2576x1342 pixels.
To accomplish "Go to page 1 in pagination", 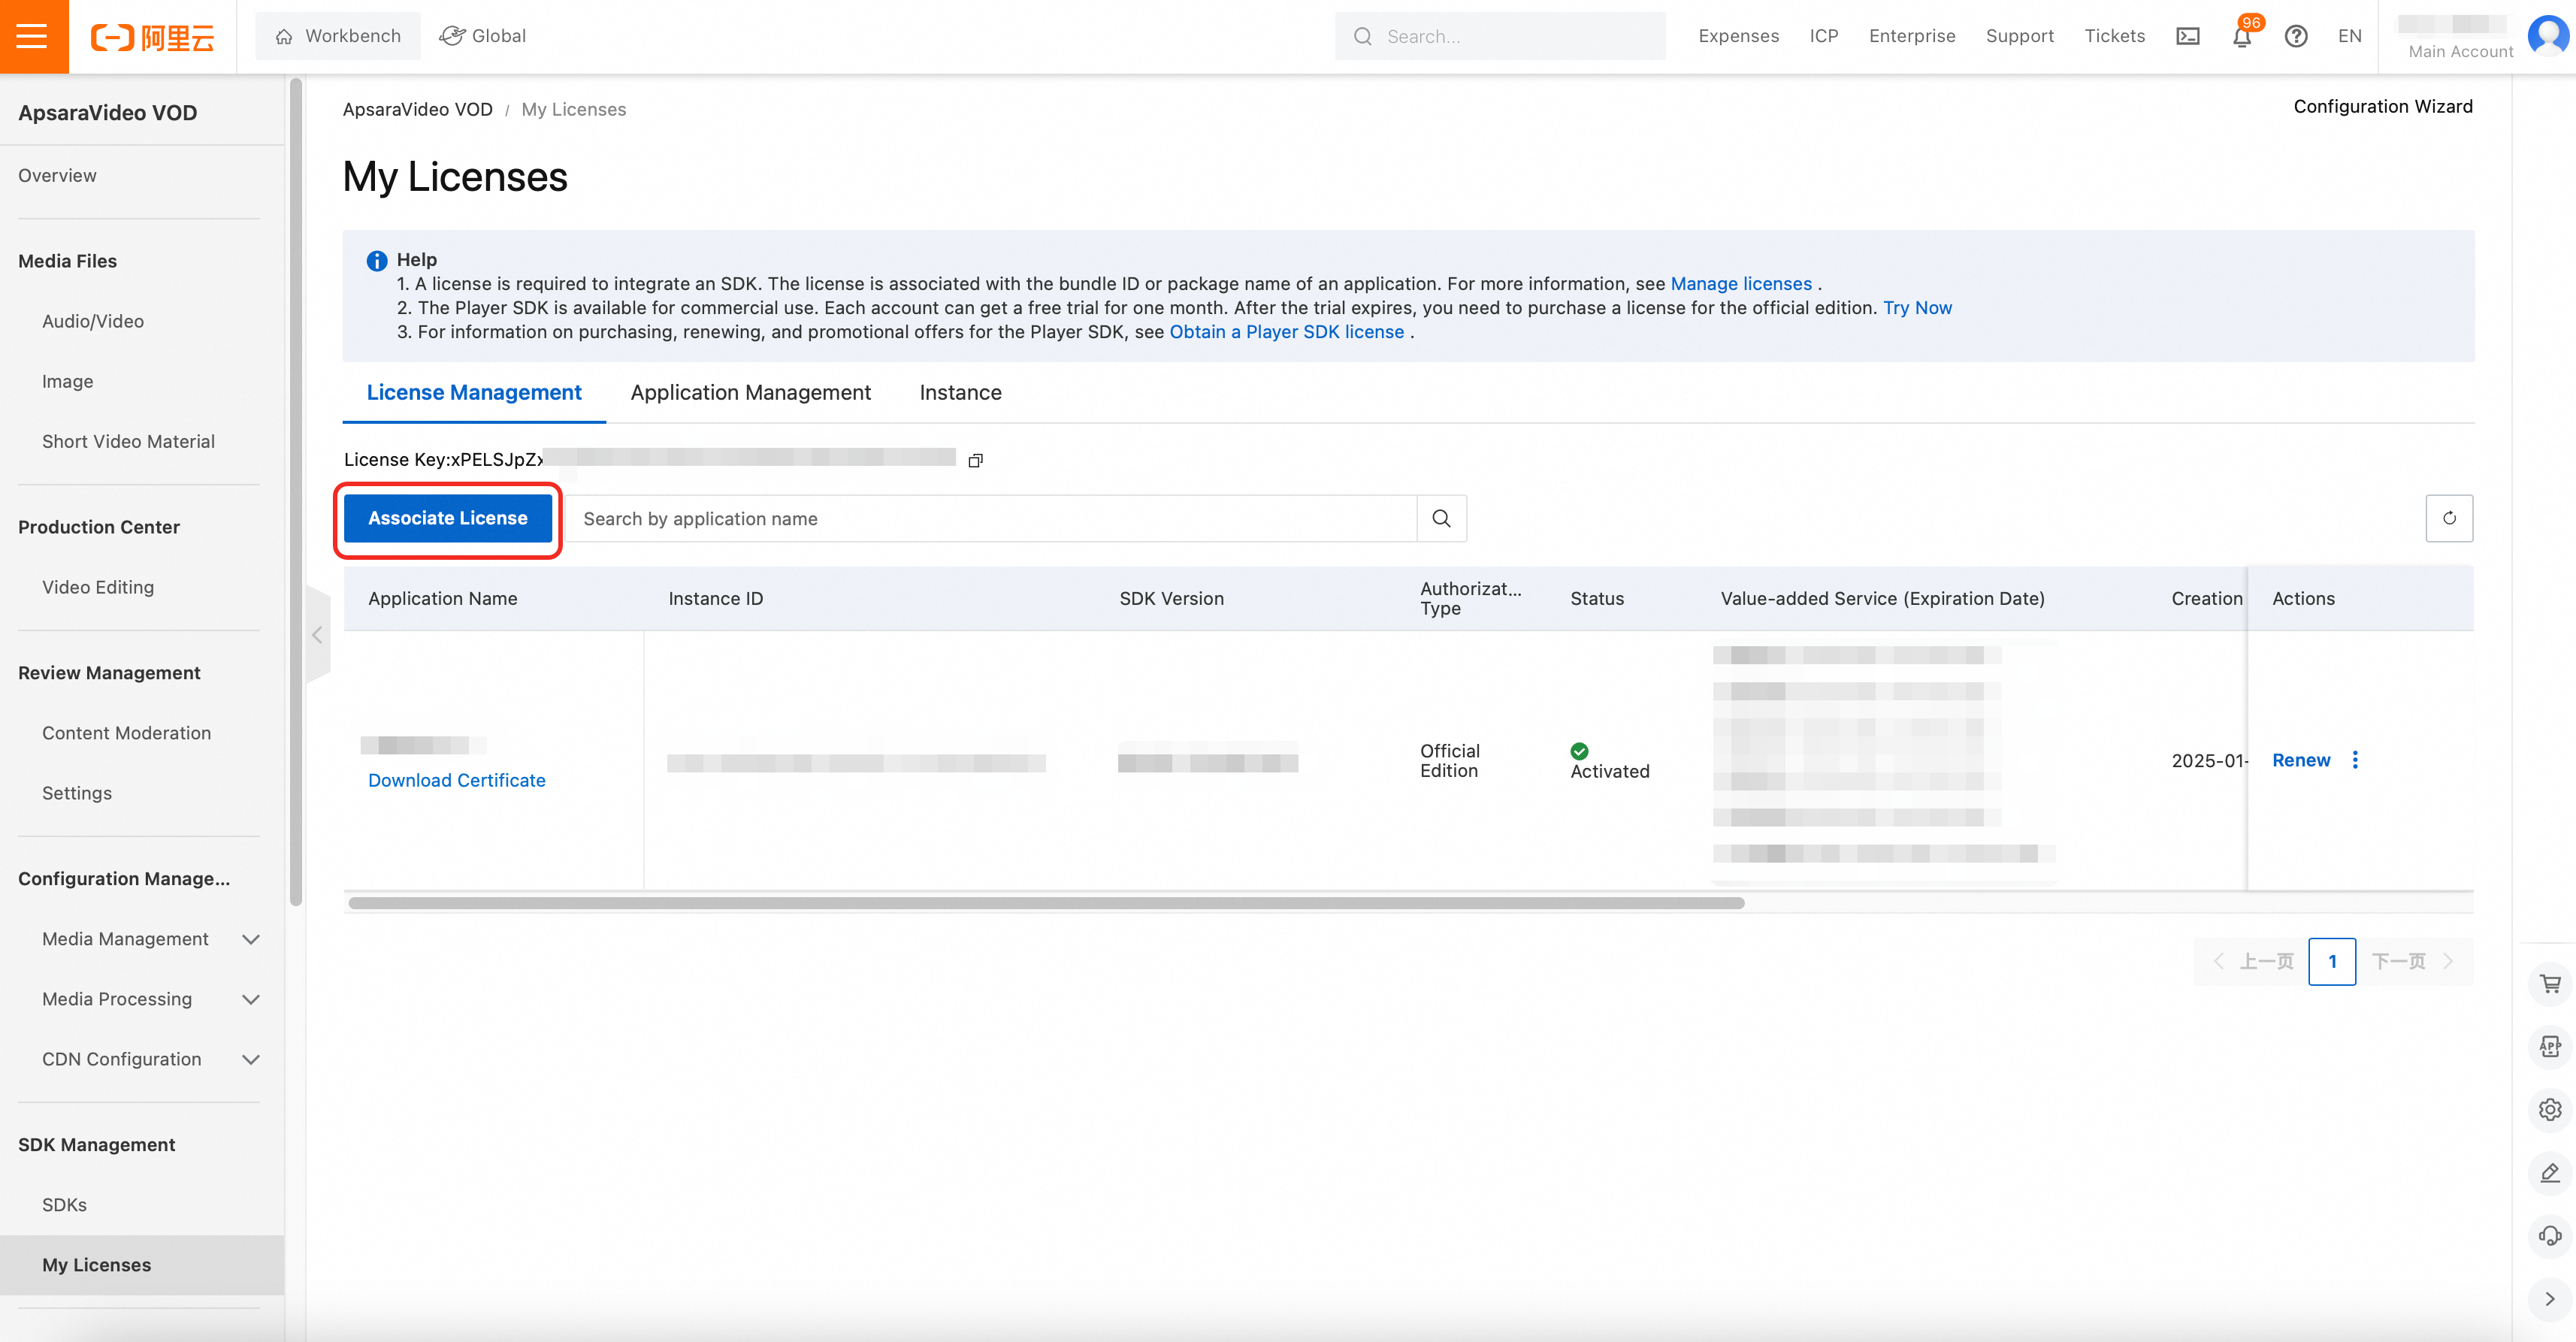I will coord(2332,962).
